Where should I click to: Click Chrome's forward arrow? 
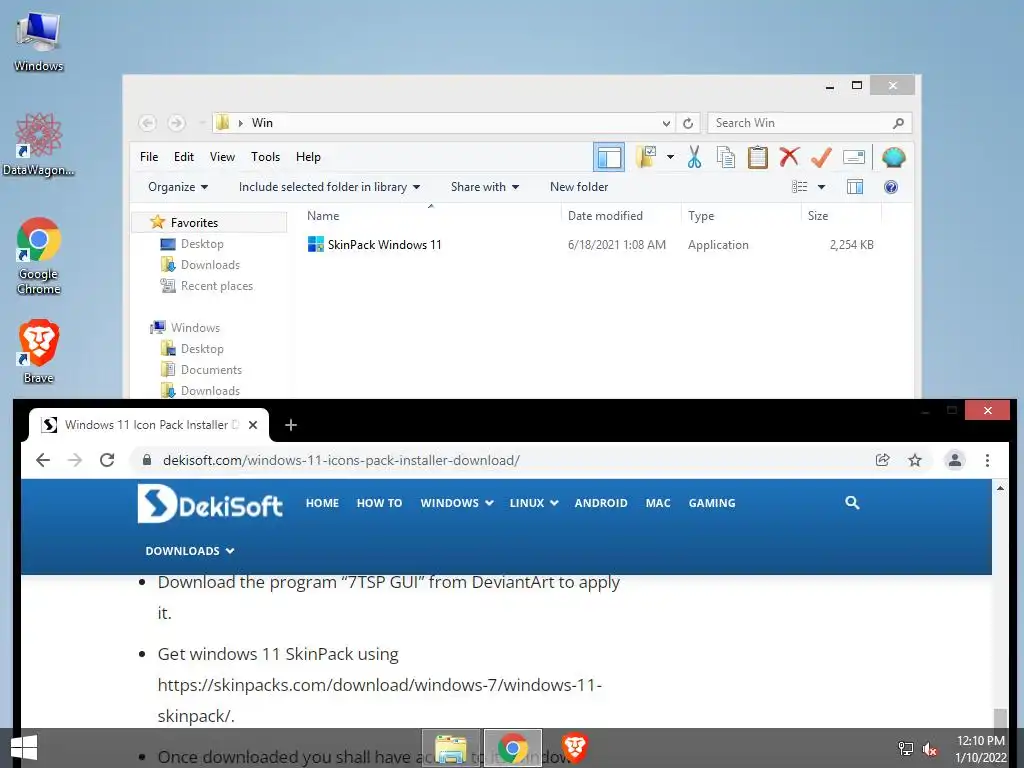(x=75, y=460)
